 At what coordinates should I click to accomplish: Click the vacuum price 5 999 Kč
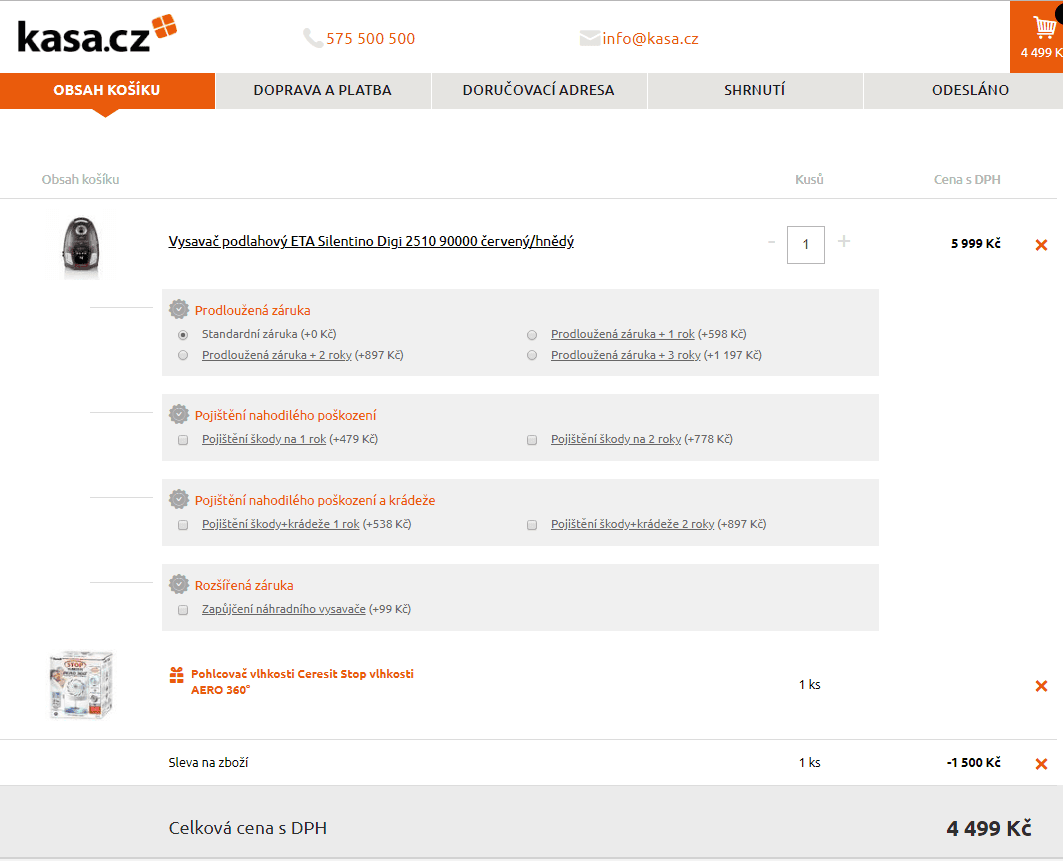[x=976, y=243]
